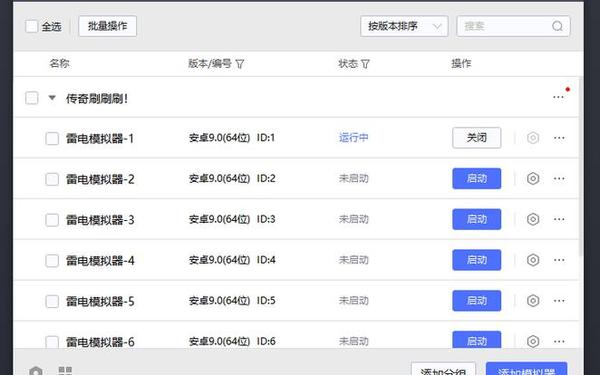Screen dimensions: 600x375
Task: Open settings for 雷电模拟器-1
Action: click(533, 138)
